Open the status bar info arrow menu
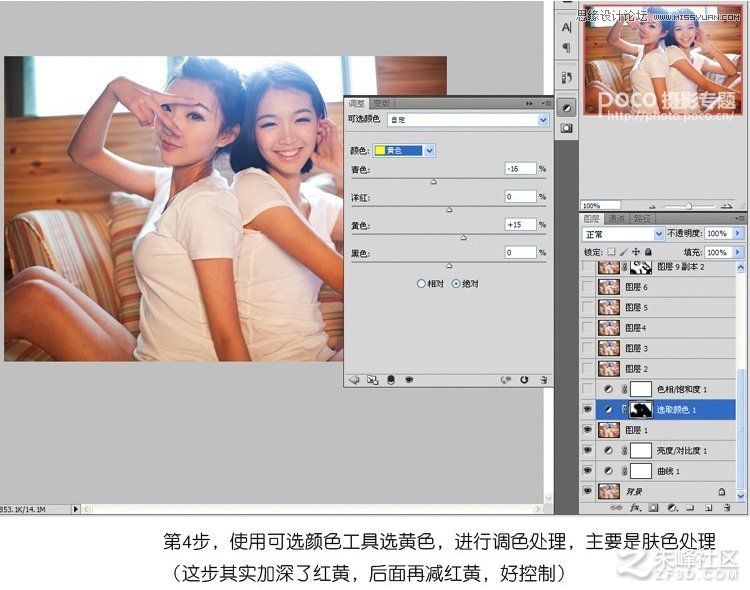 tap(76, 509)
